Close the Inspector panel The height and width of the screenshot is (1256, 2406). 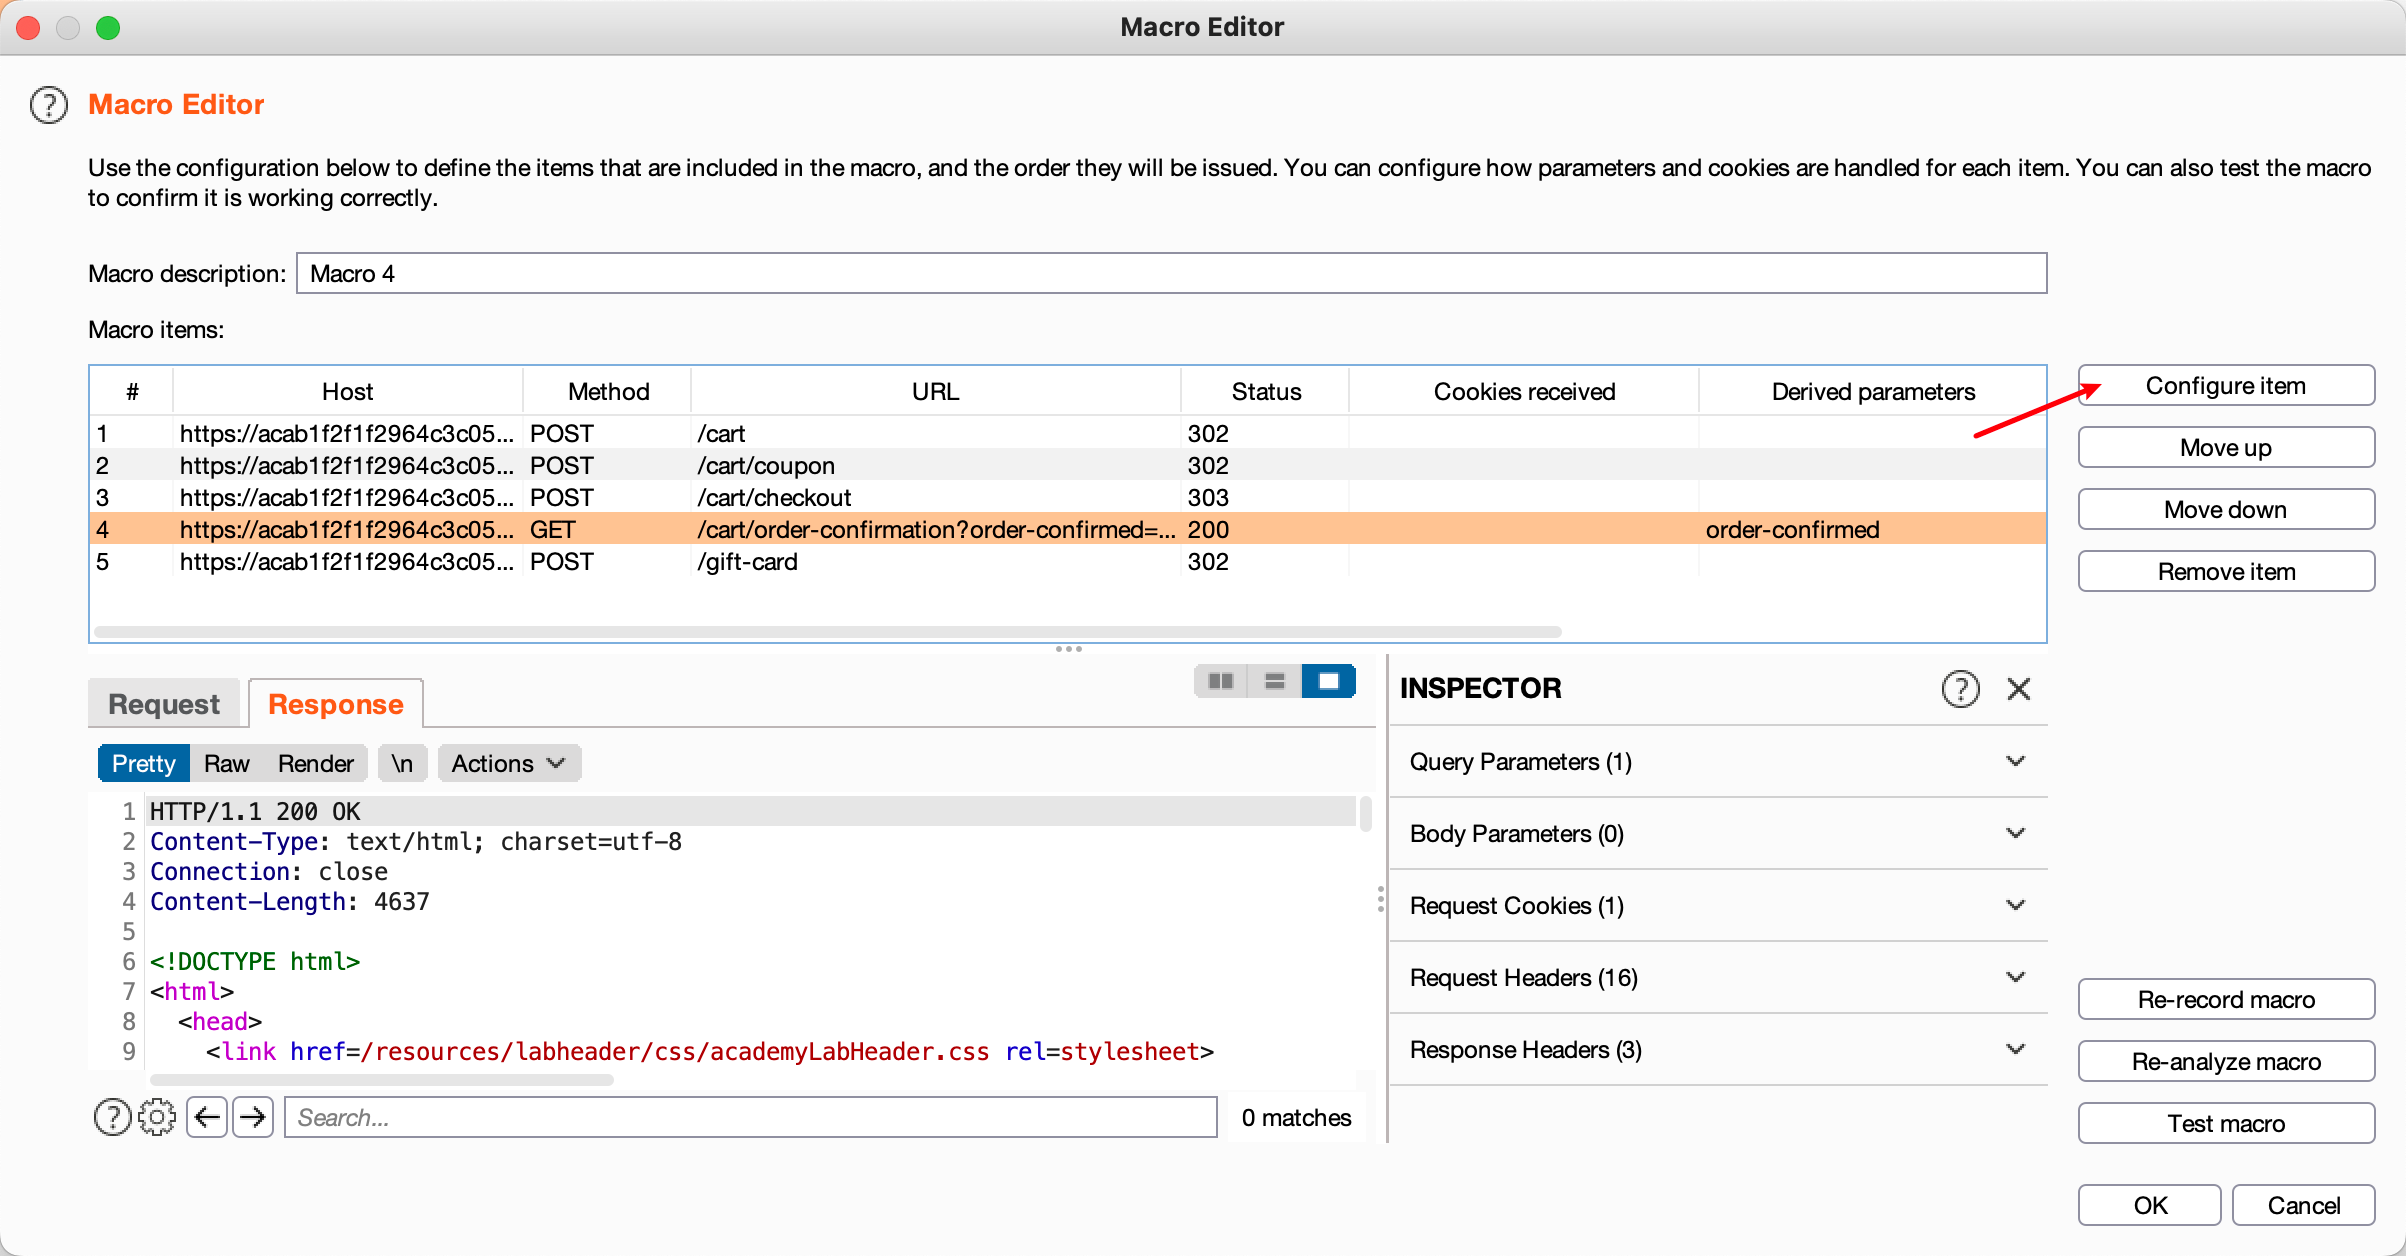(x=2018, y=689)
